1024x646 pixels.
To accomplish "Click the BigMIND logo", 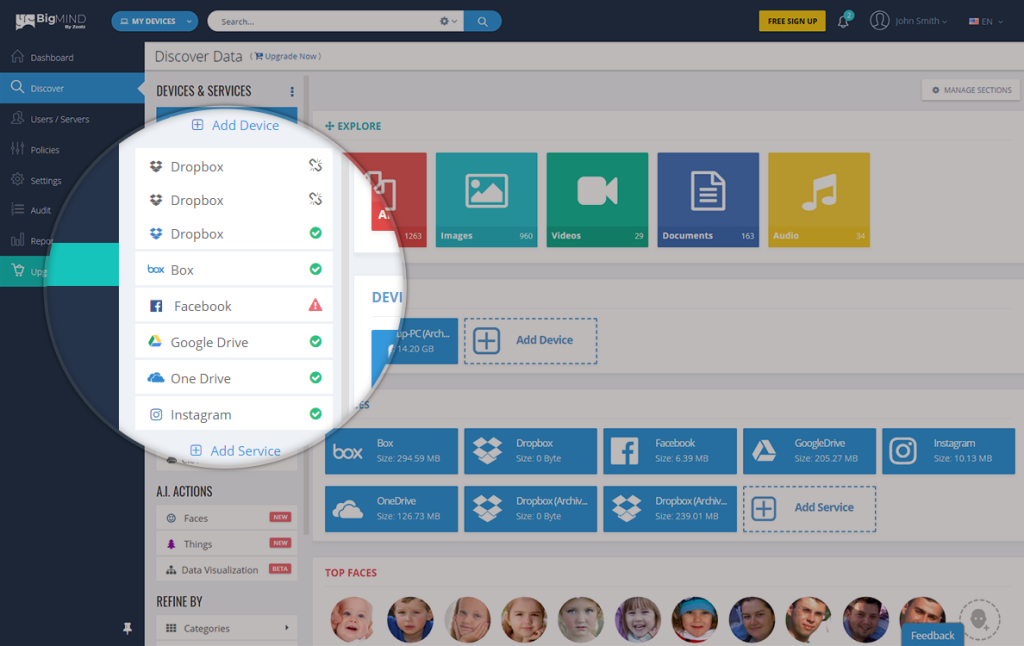I will [51, 21].
